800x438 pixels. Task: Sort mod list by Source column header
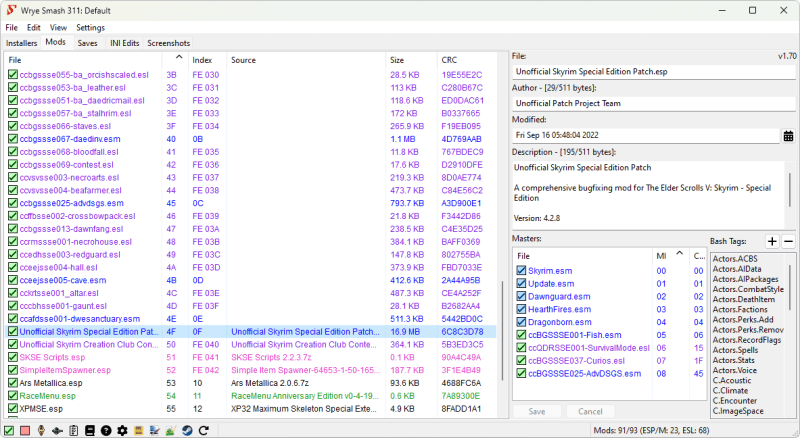pos(306,60)
